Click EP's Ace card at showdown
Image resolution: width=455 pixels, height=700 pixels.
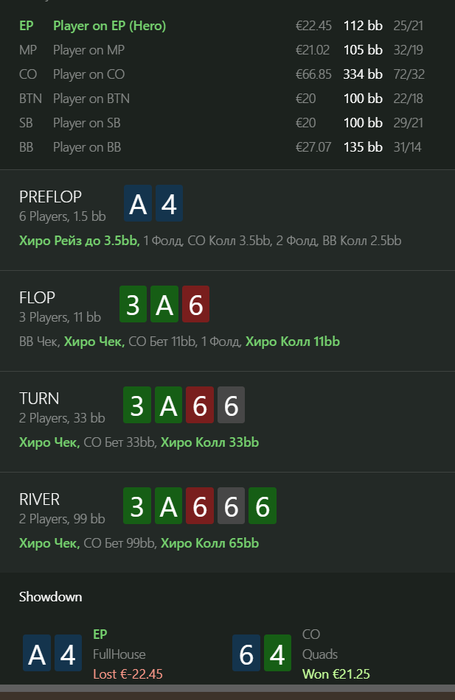[37, 653]
